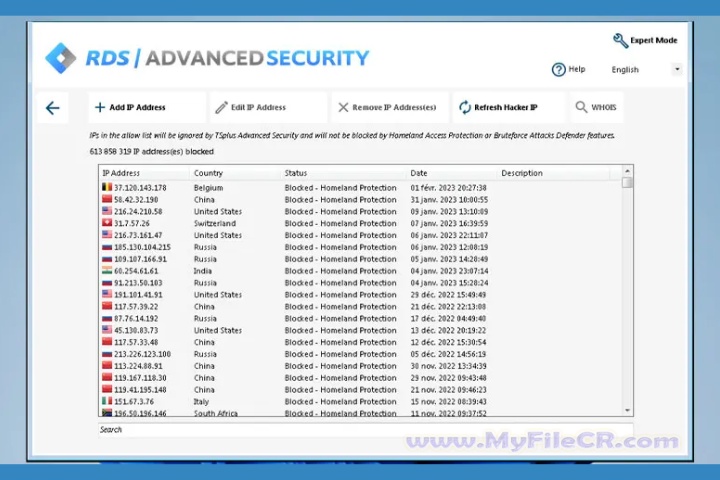Screen dimensions: 720x480
Task: Click the list scrollbar down arrow
Action: [x=627, y=411]
